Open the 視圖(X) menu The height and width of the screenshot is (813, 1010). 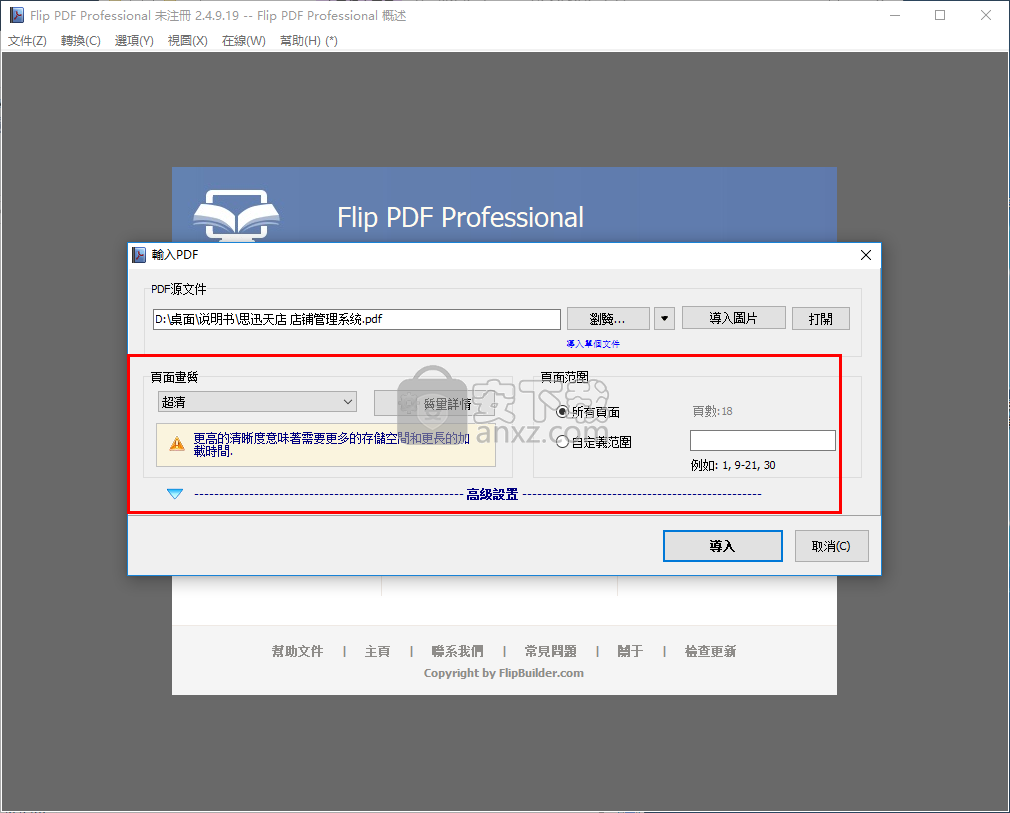click(187, 41)
